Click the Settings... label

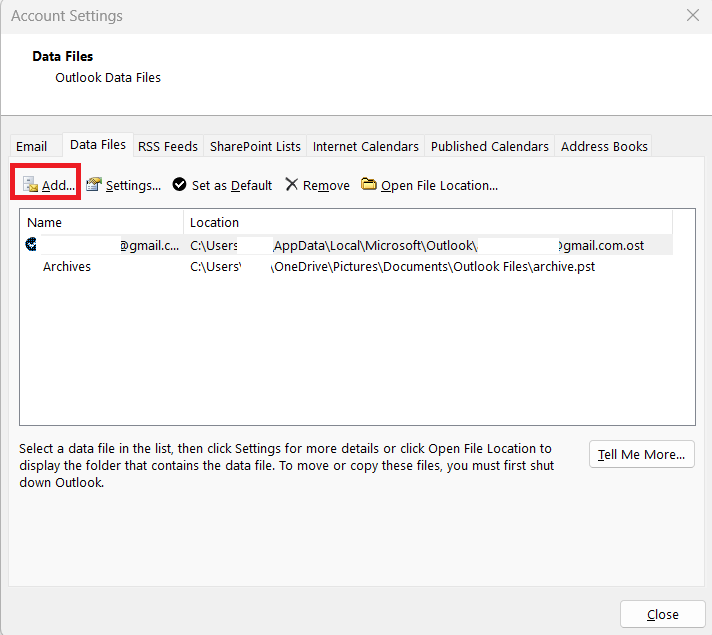pos(133,185)
